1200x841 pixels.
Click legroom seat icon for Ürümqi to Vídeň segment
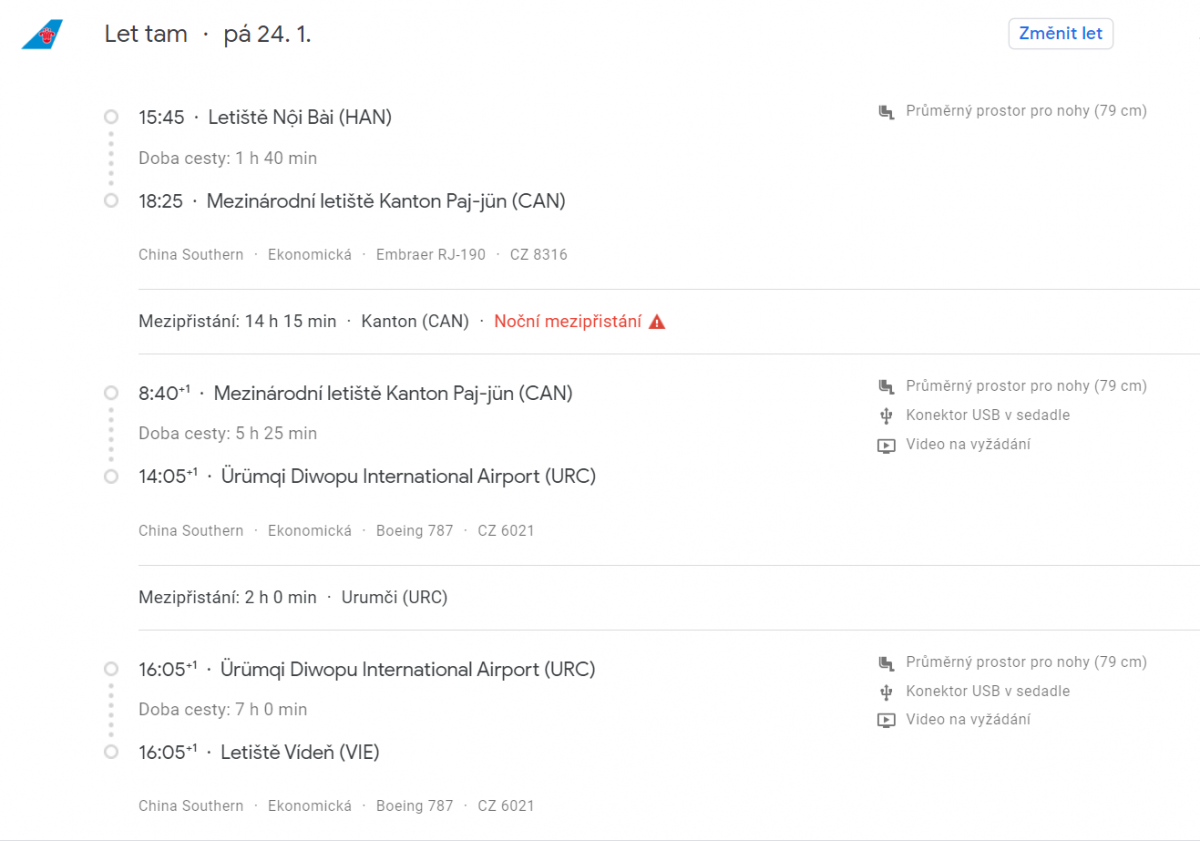(886, 663)
